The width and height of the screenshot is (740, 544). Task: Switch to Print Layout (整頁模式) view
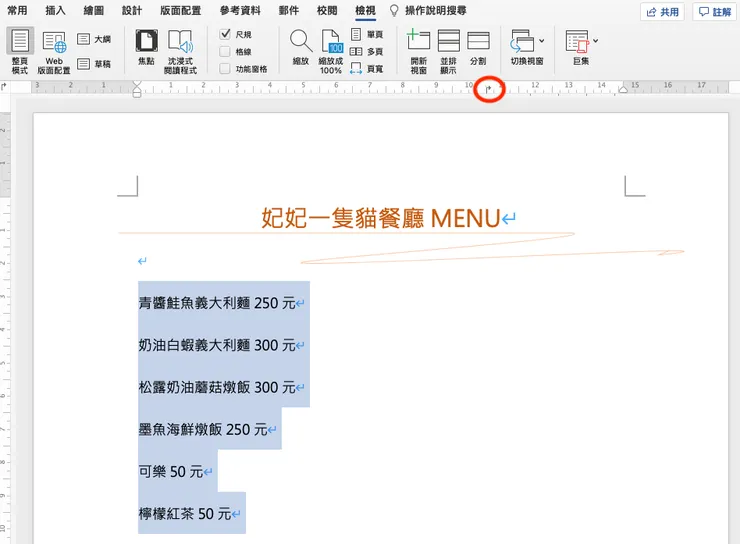point(20,51)
